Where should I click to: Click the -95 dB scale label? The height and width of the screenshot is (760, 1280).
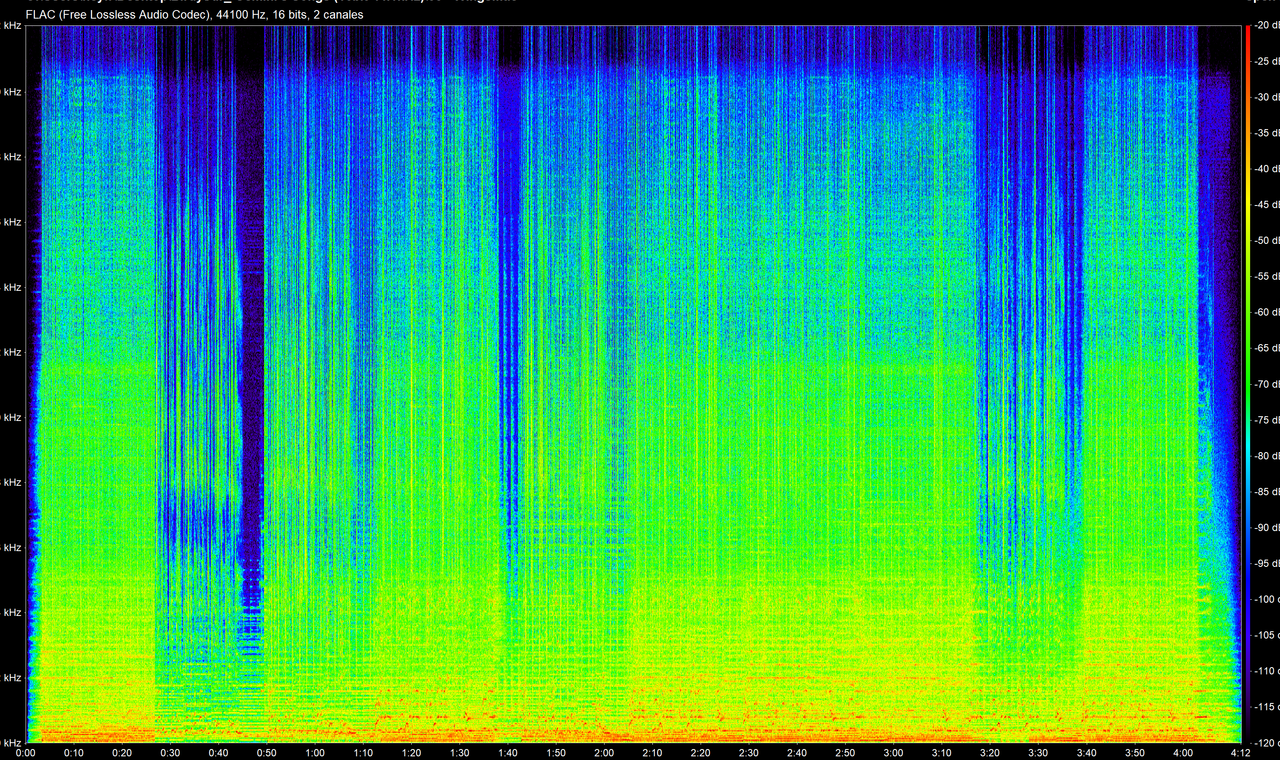1266,563
